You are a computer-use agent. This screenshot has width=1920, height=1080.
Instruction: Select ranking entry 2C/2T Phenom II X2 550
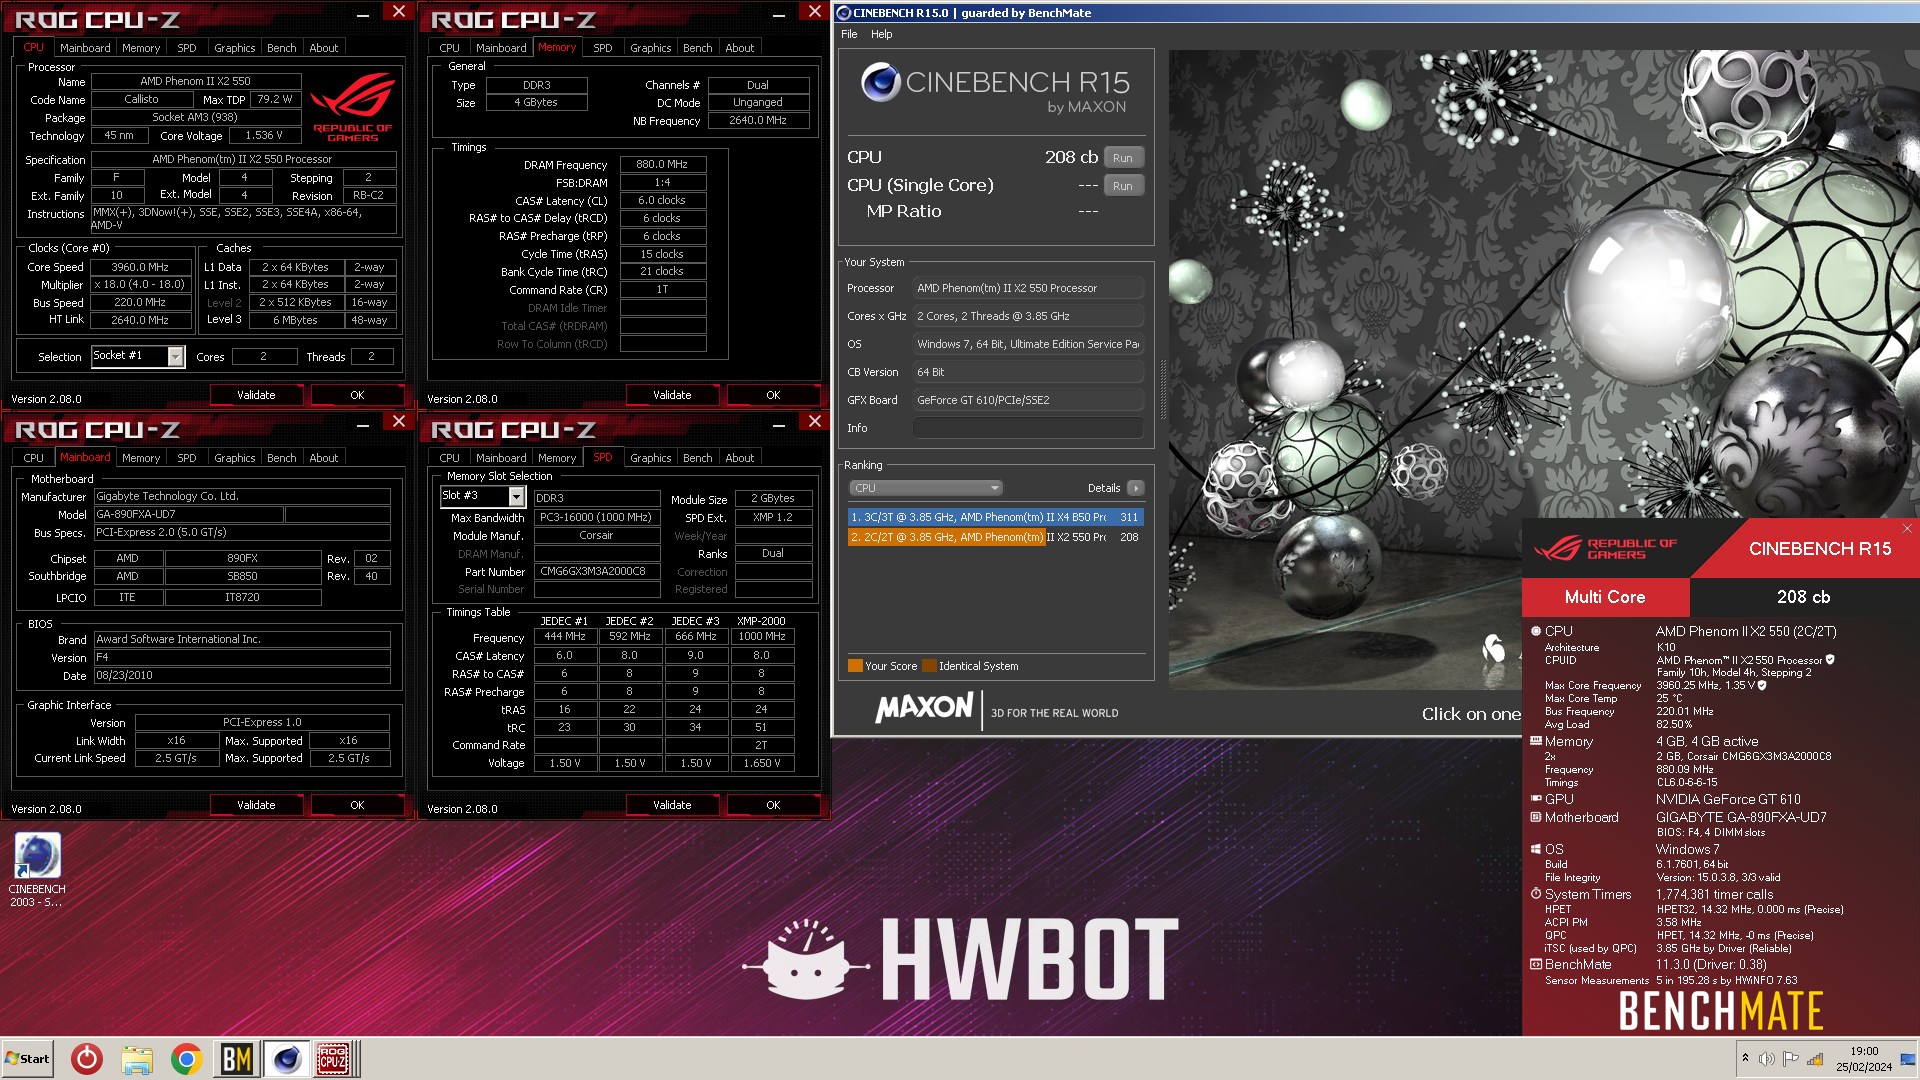[995, 537]
